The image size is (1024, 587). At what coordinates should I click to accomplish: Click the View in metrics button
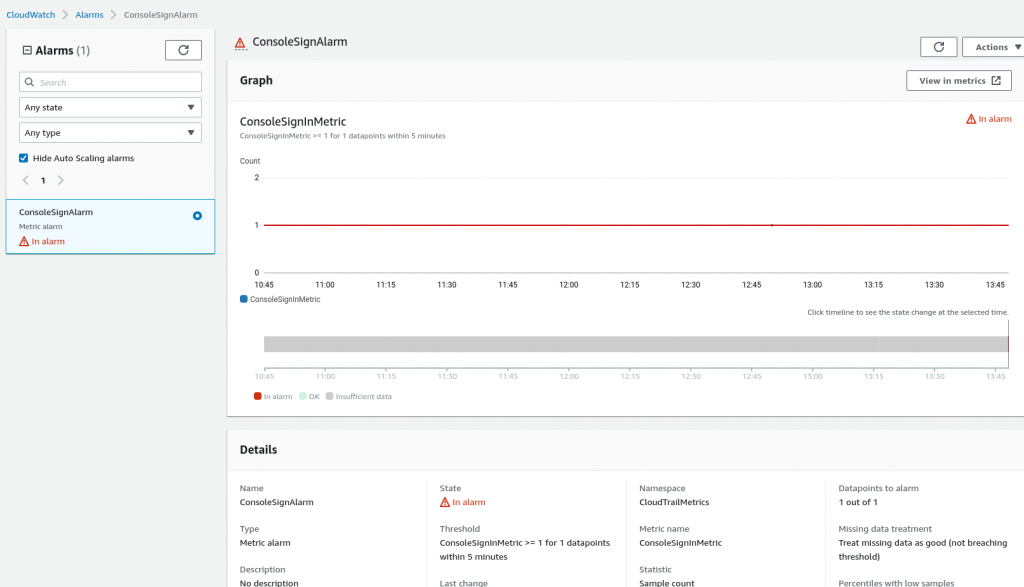[958, 80]
